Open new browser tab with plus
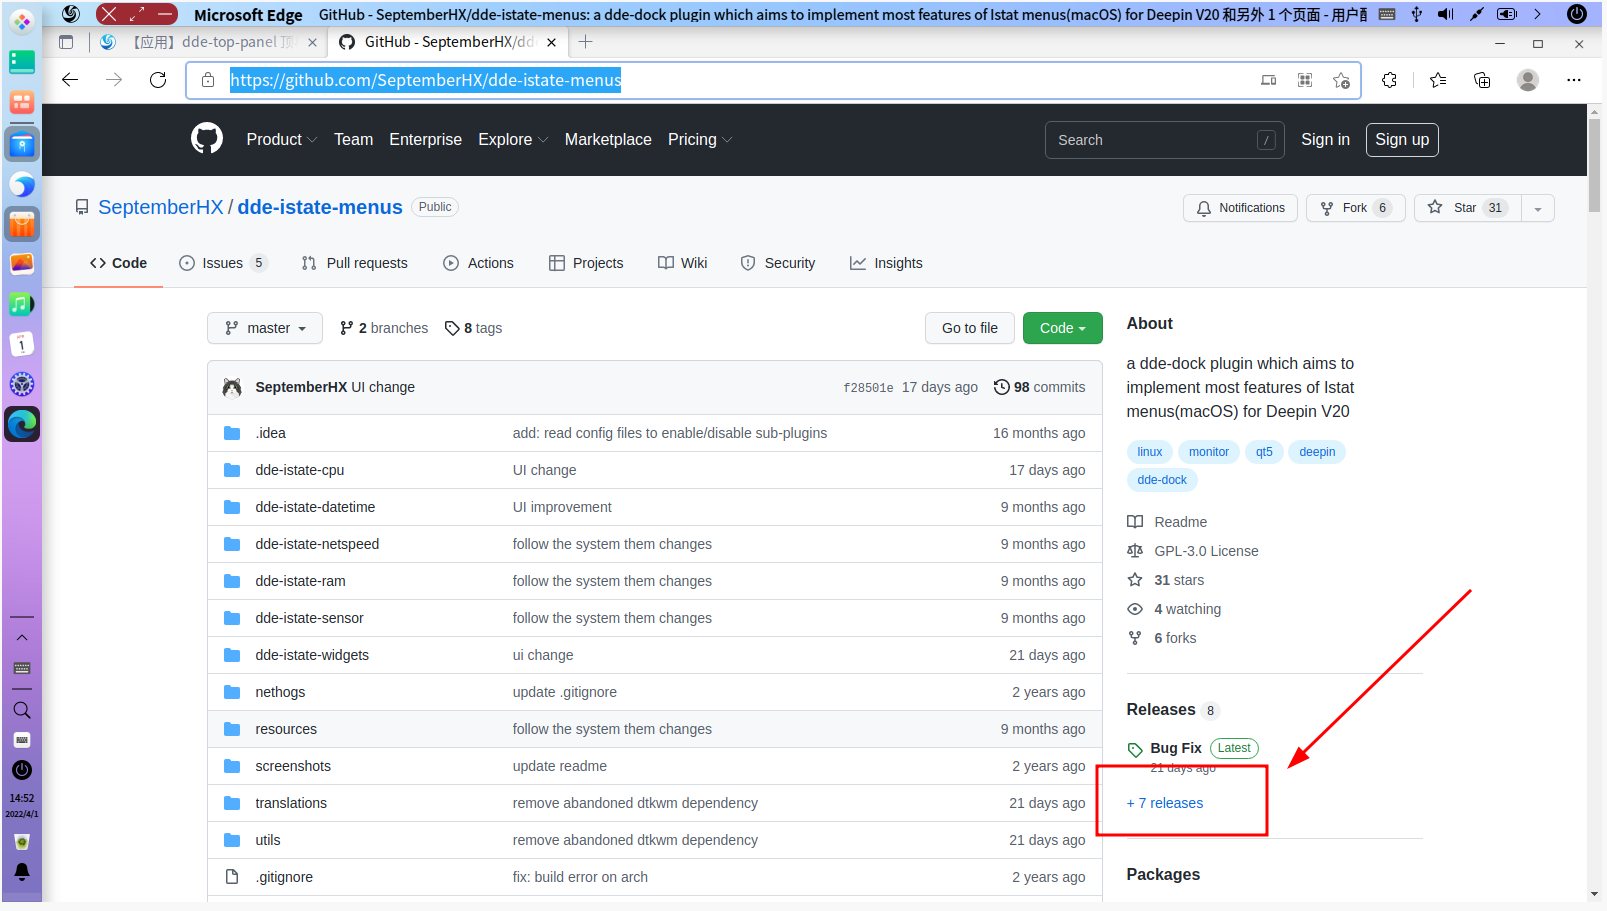 pyautogui.click(x=586, y=42)
